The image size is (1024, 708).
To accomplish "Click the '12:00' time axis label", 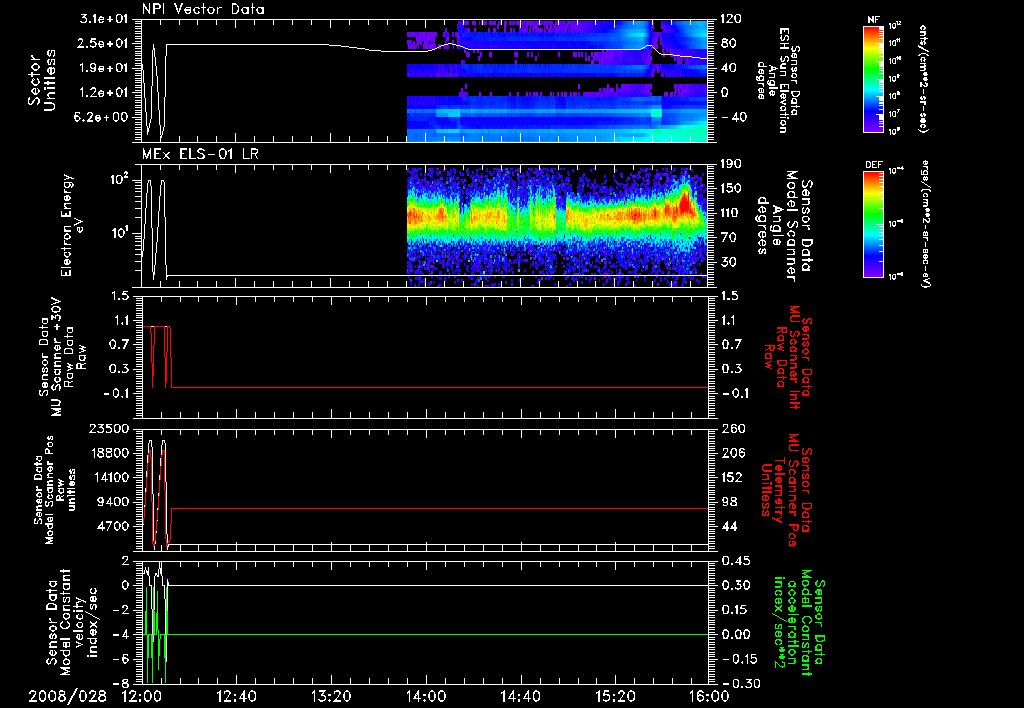I will click(x=142, y=696).
